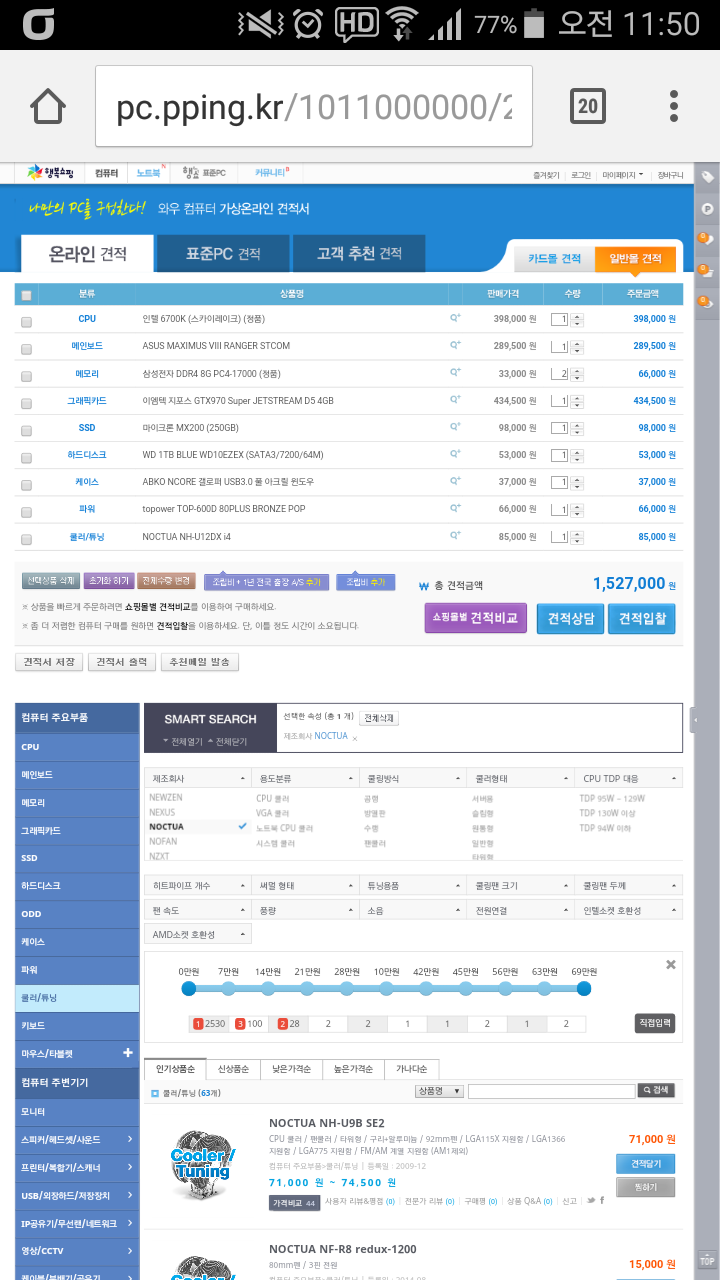Click the 69만원 endpoint on price slider
The image size is (720, 1280).
tap(584, 989)
